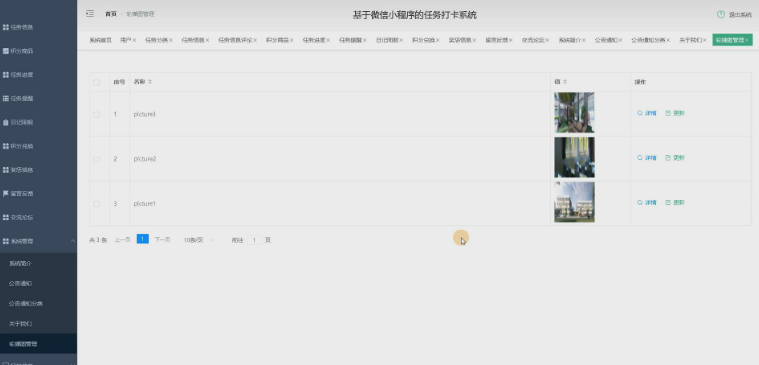This screenshot has height=365, width=759.
Task: Close the 系统简介 tab with its x
Action: pos(584,40)
